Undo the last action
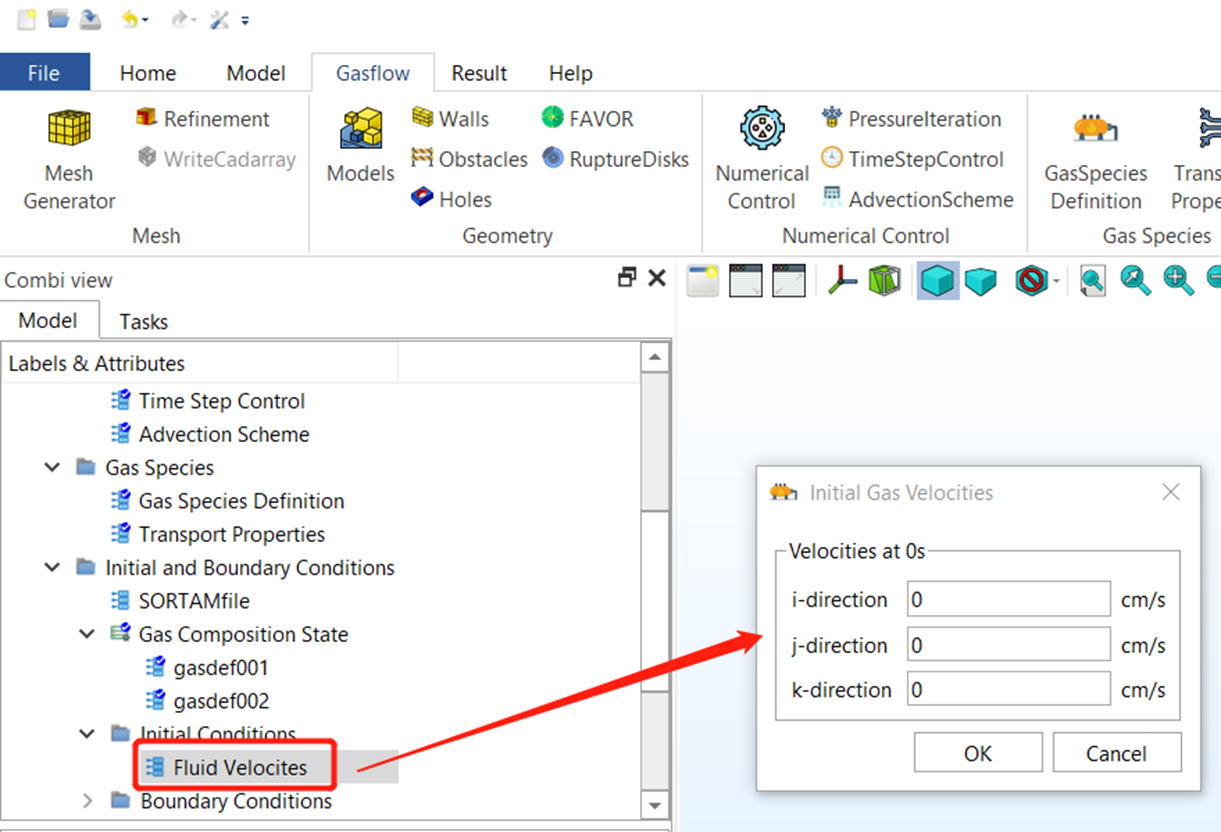The image size is (1221, 832). 130,19
